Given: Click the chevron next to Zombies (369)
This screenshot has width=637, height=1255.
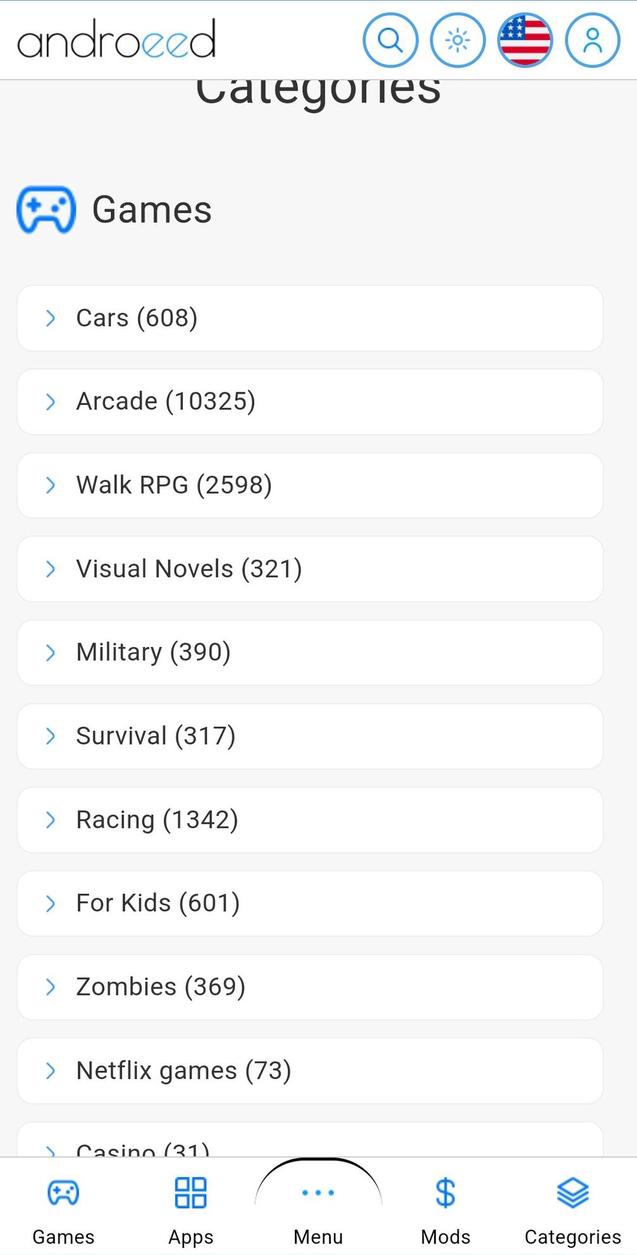Looking at the screenshot, I should click(51, 987).
